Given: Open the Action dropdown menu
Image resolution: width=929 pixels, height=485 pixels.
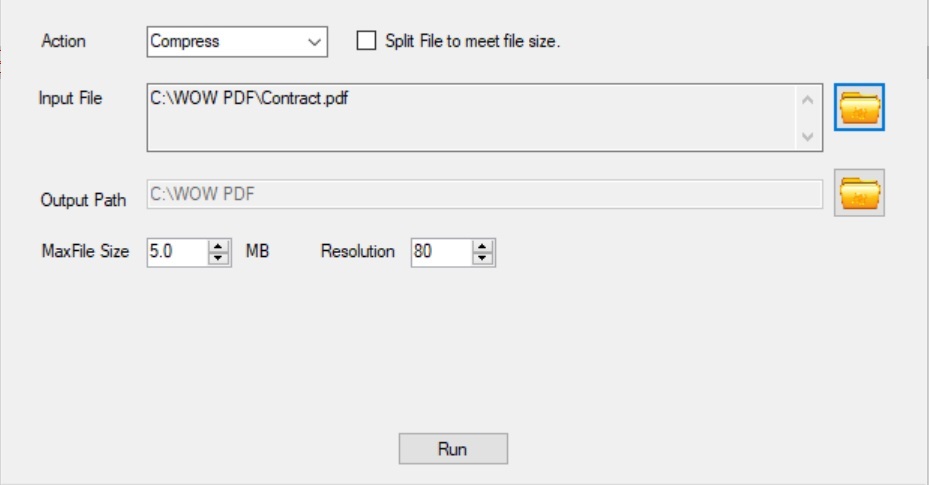Looking at the screenshot, I should tap(316, 42).
